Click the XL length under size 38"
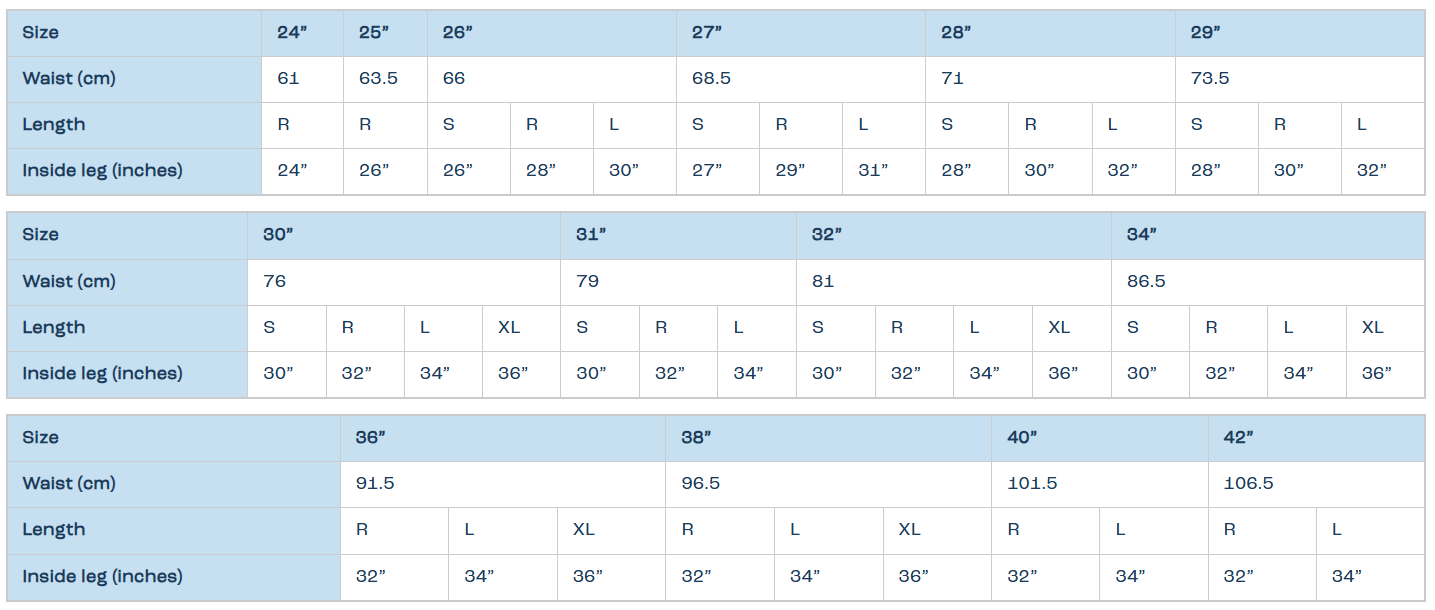Screen dimensions: 1435x610 909,529
